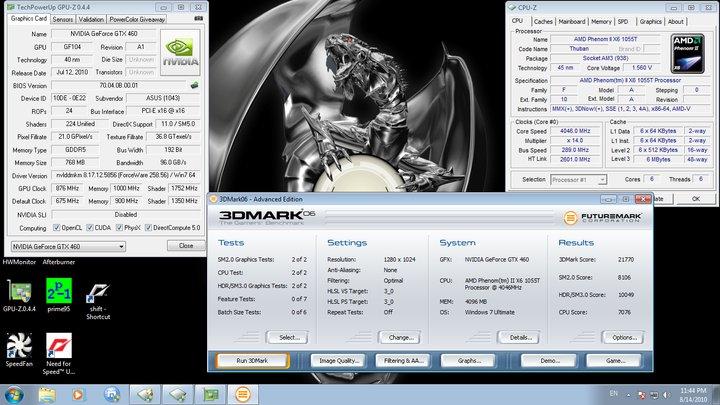This screenshot has width=720, height=405.
Task: Click the GPU Clock value 876 MHz
Action: pyautogui.click(x=67, y=188)
